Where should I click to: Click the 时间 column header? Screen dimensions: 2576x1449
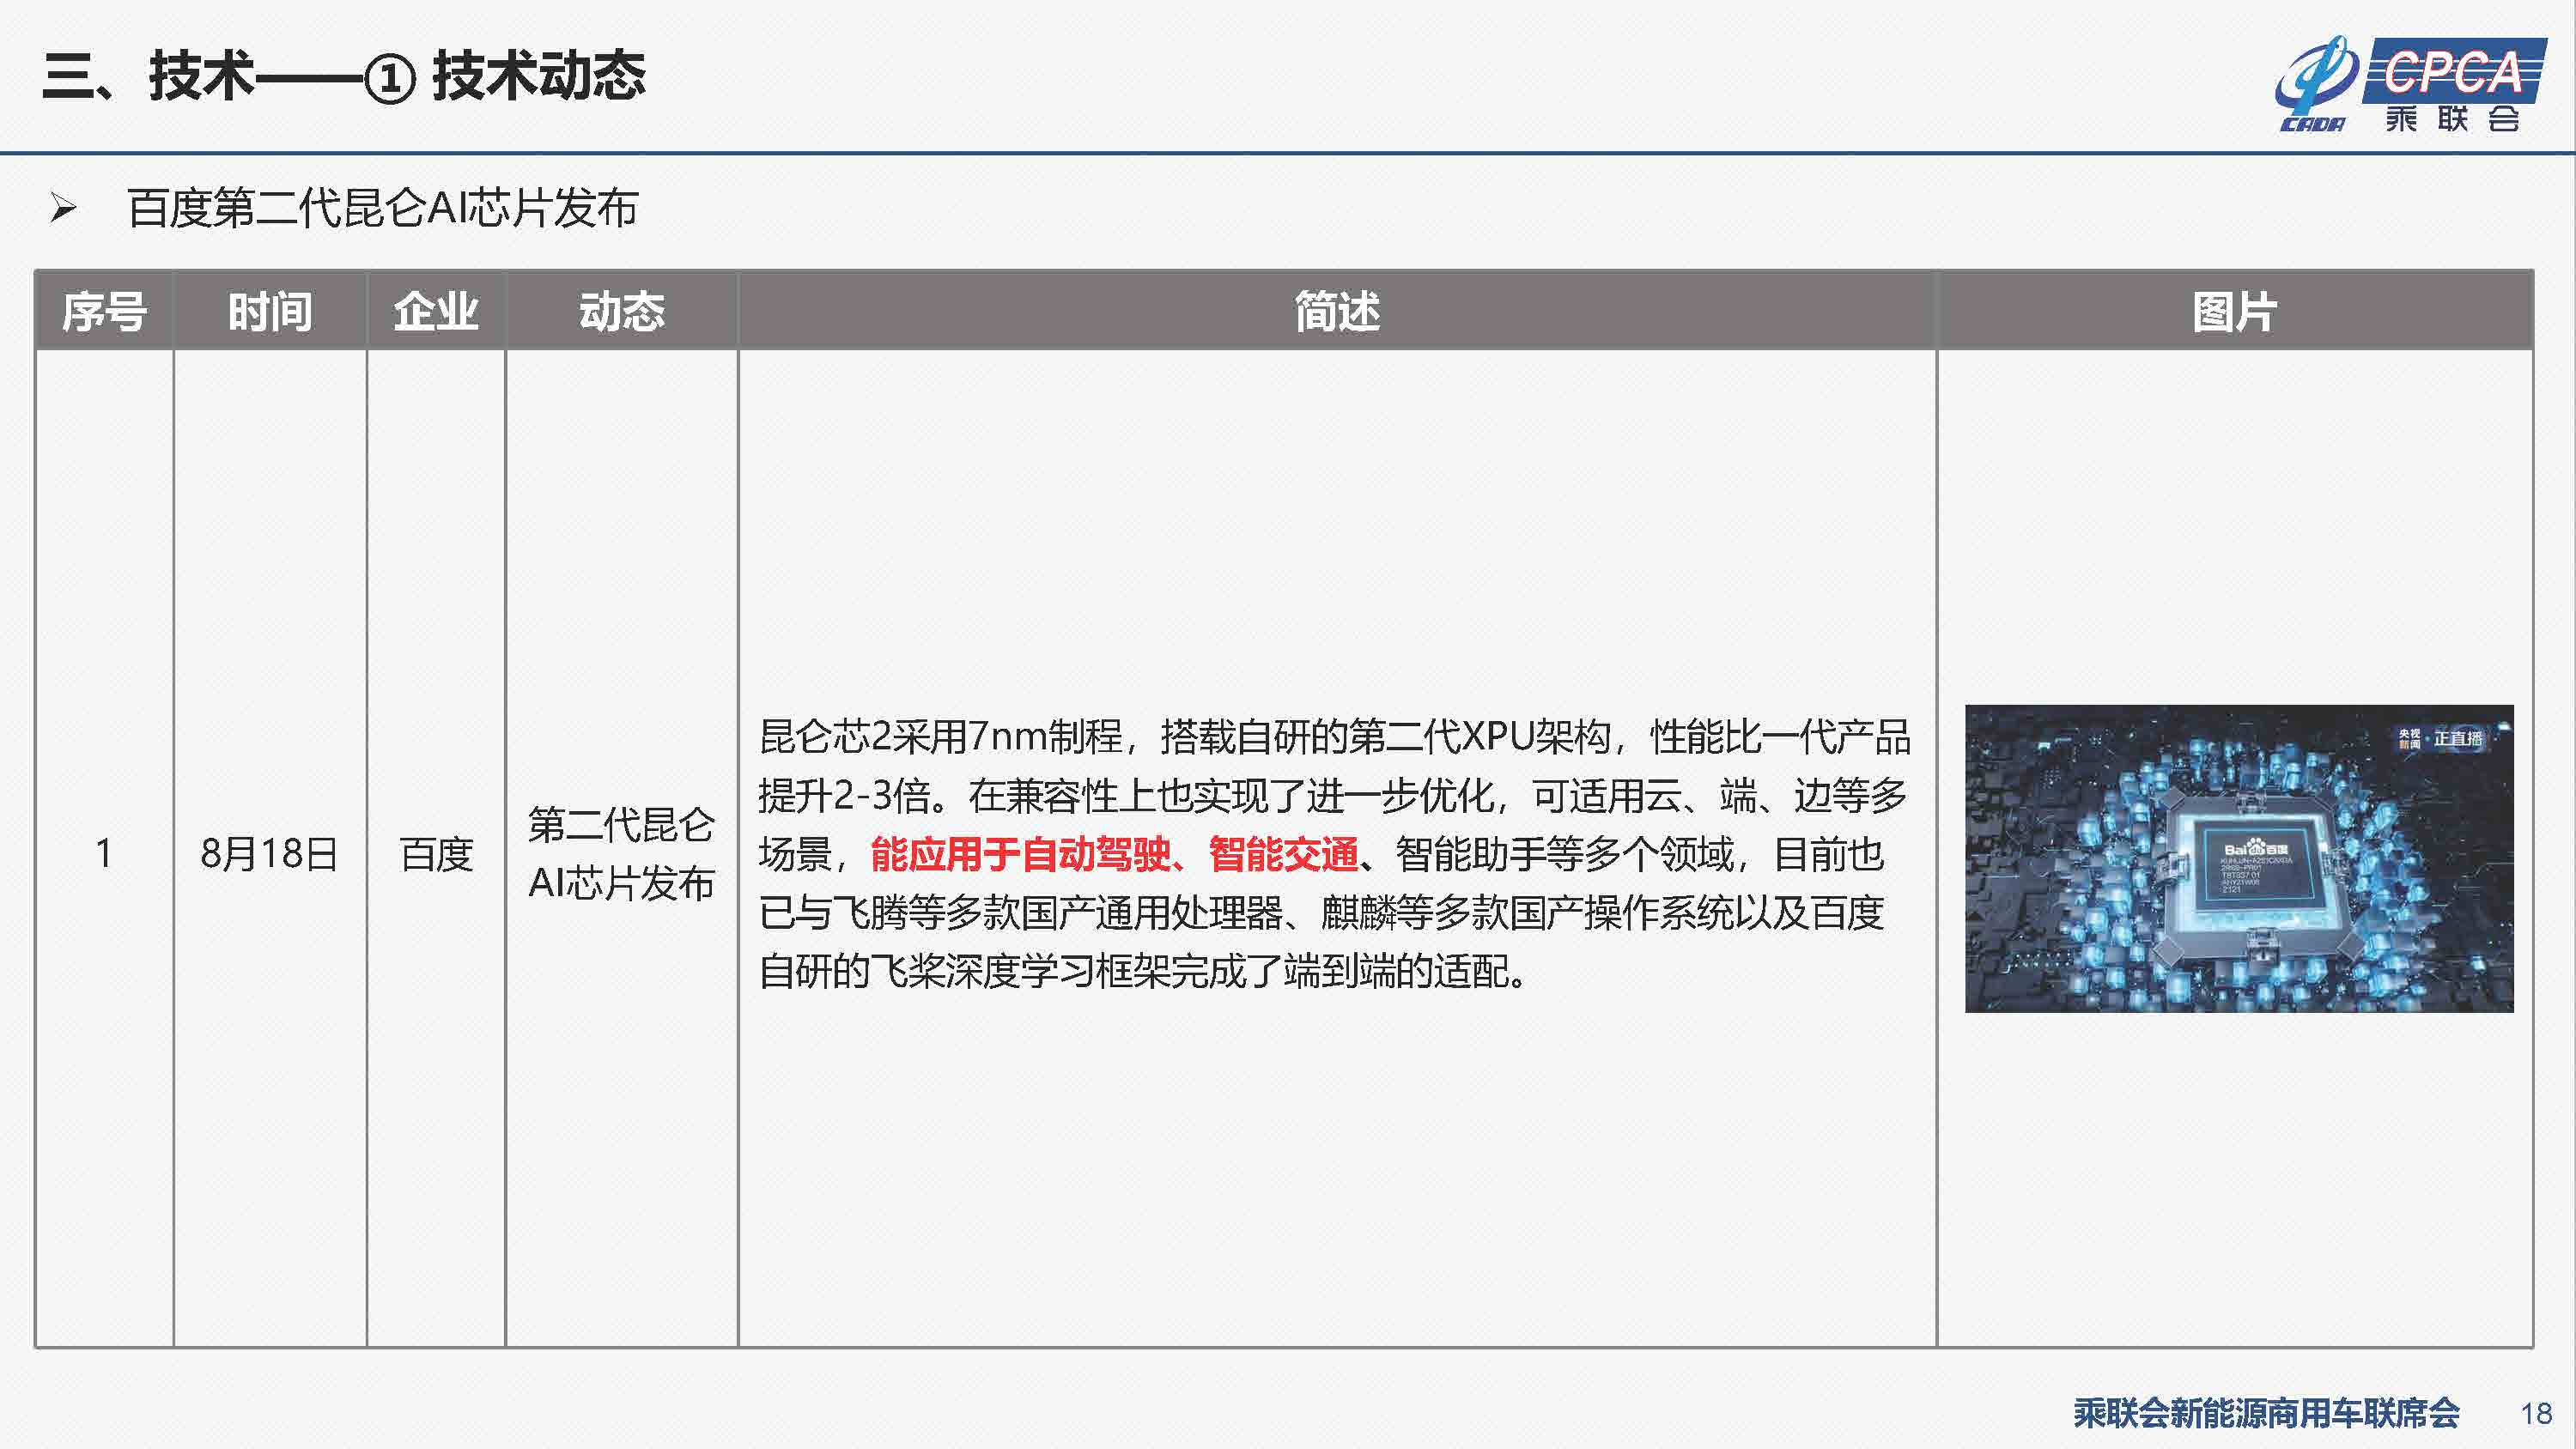pos(270,311)
